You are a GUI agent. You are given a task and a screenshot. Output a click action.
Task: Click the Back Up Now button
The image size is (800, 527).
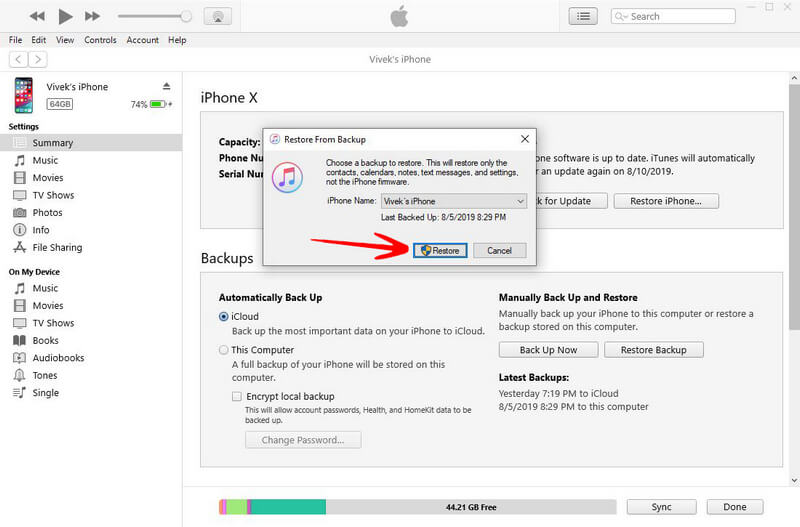(548, 350)
